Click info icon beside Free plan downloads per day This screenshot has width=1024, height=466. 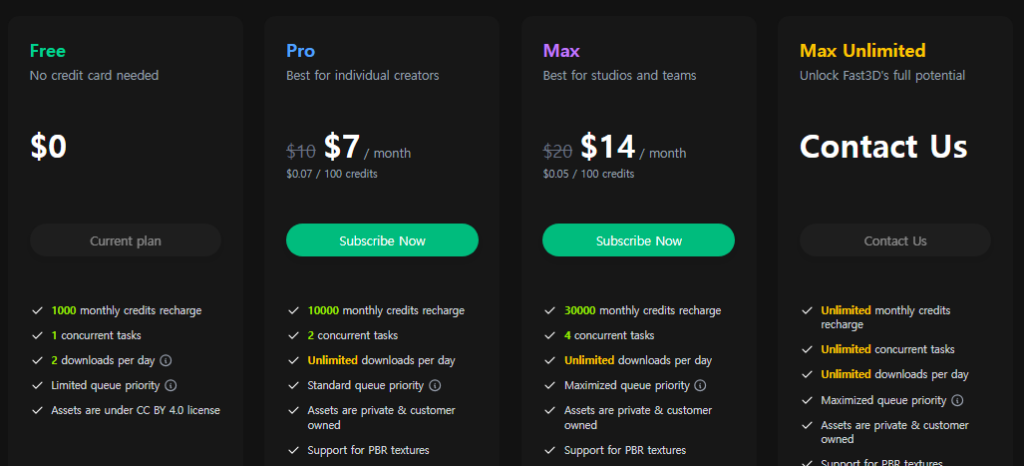tap(166, 360)
